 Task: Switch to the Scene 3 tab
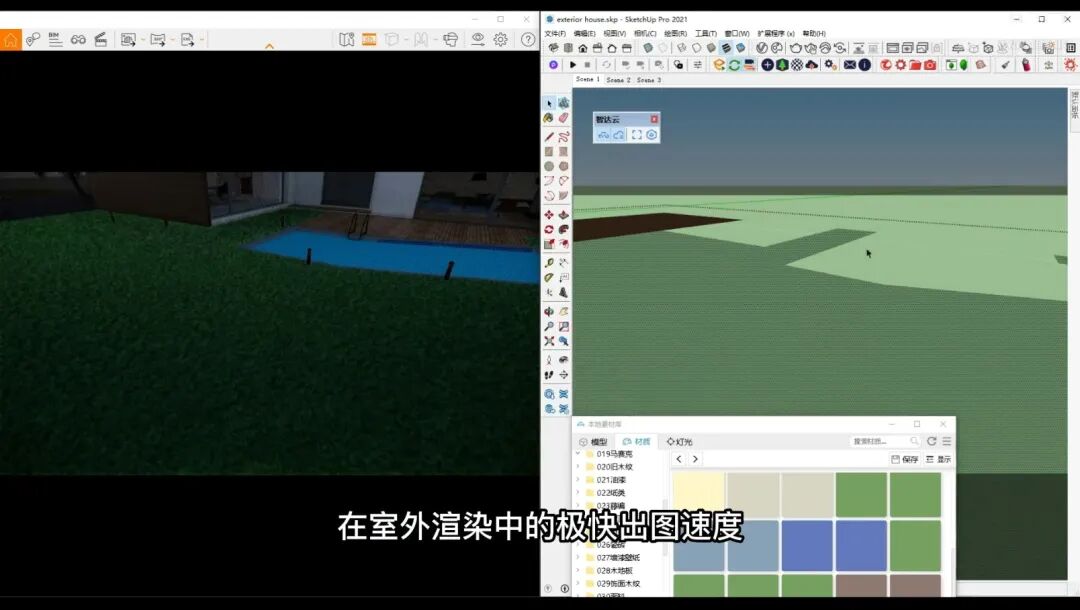[648, 80]
